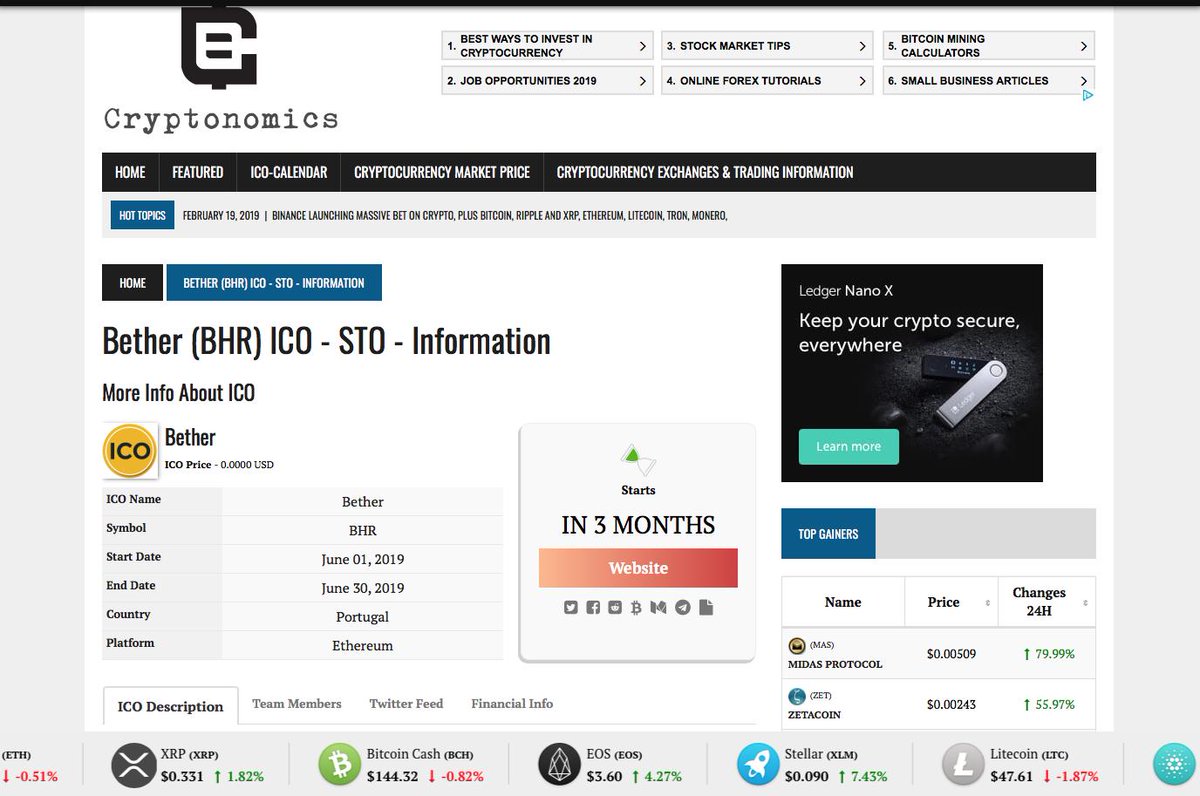The image size is (1200, 796).
Task: Click the Website button
Action: [638, 568]
